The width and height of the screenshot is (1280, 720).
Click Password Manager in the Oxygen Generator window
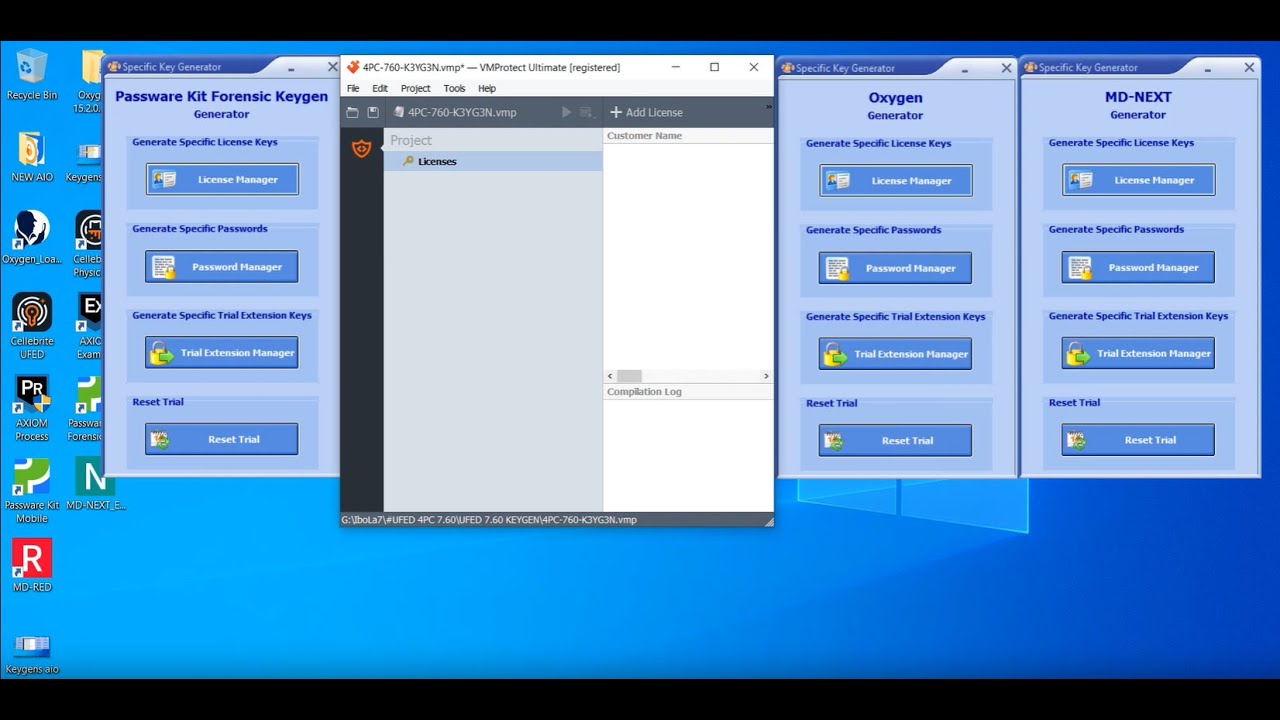896,268
